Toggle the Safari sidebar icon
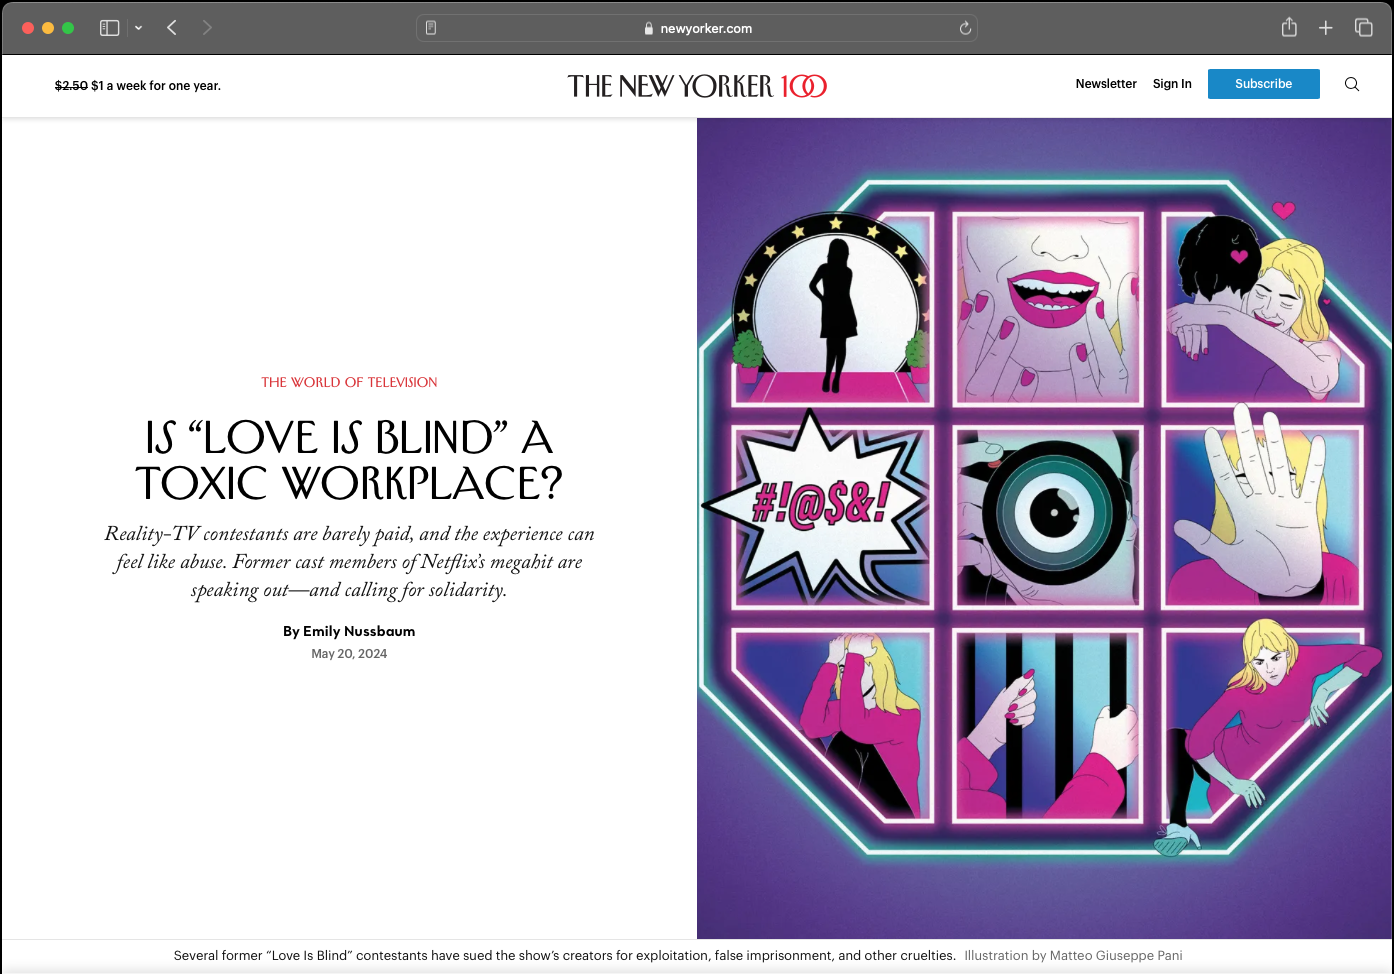1394x974 pixels. (x=110, y=28)
